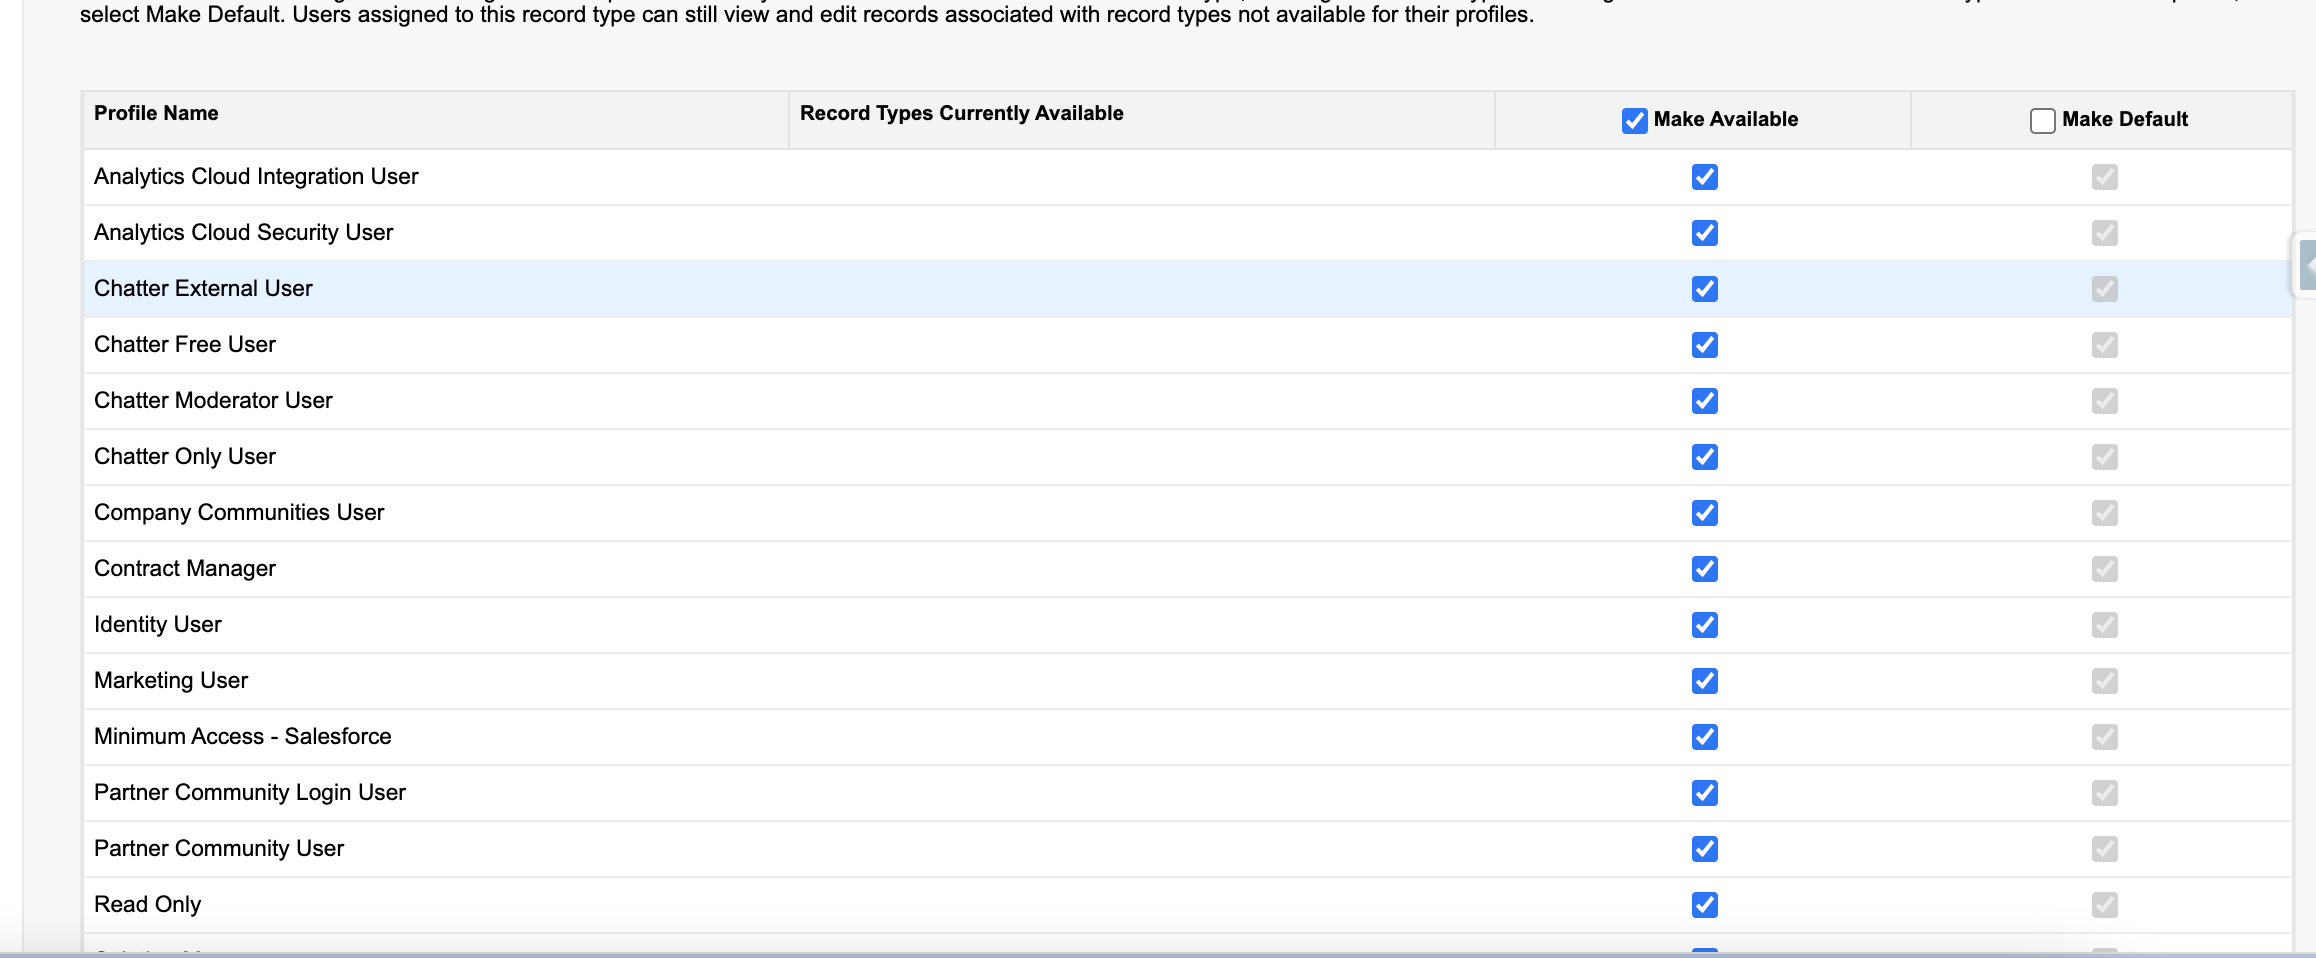Check the Make Default header checkbox

(x=2042, y=121)
